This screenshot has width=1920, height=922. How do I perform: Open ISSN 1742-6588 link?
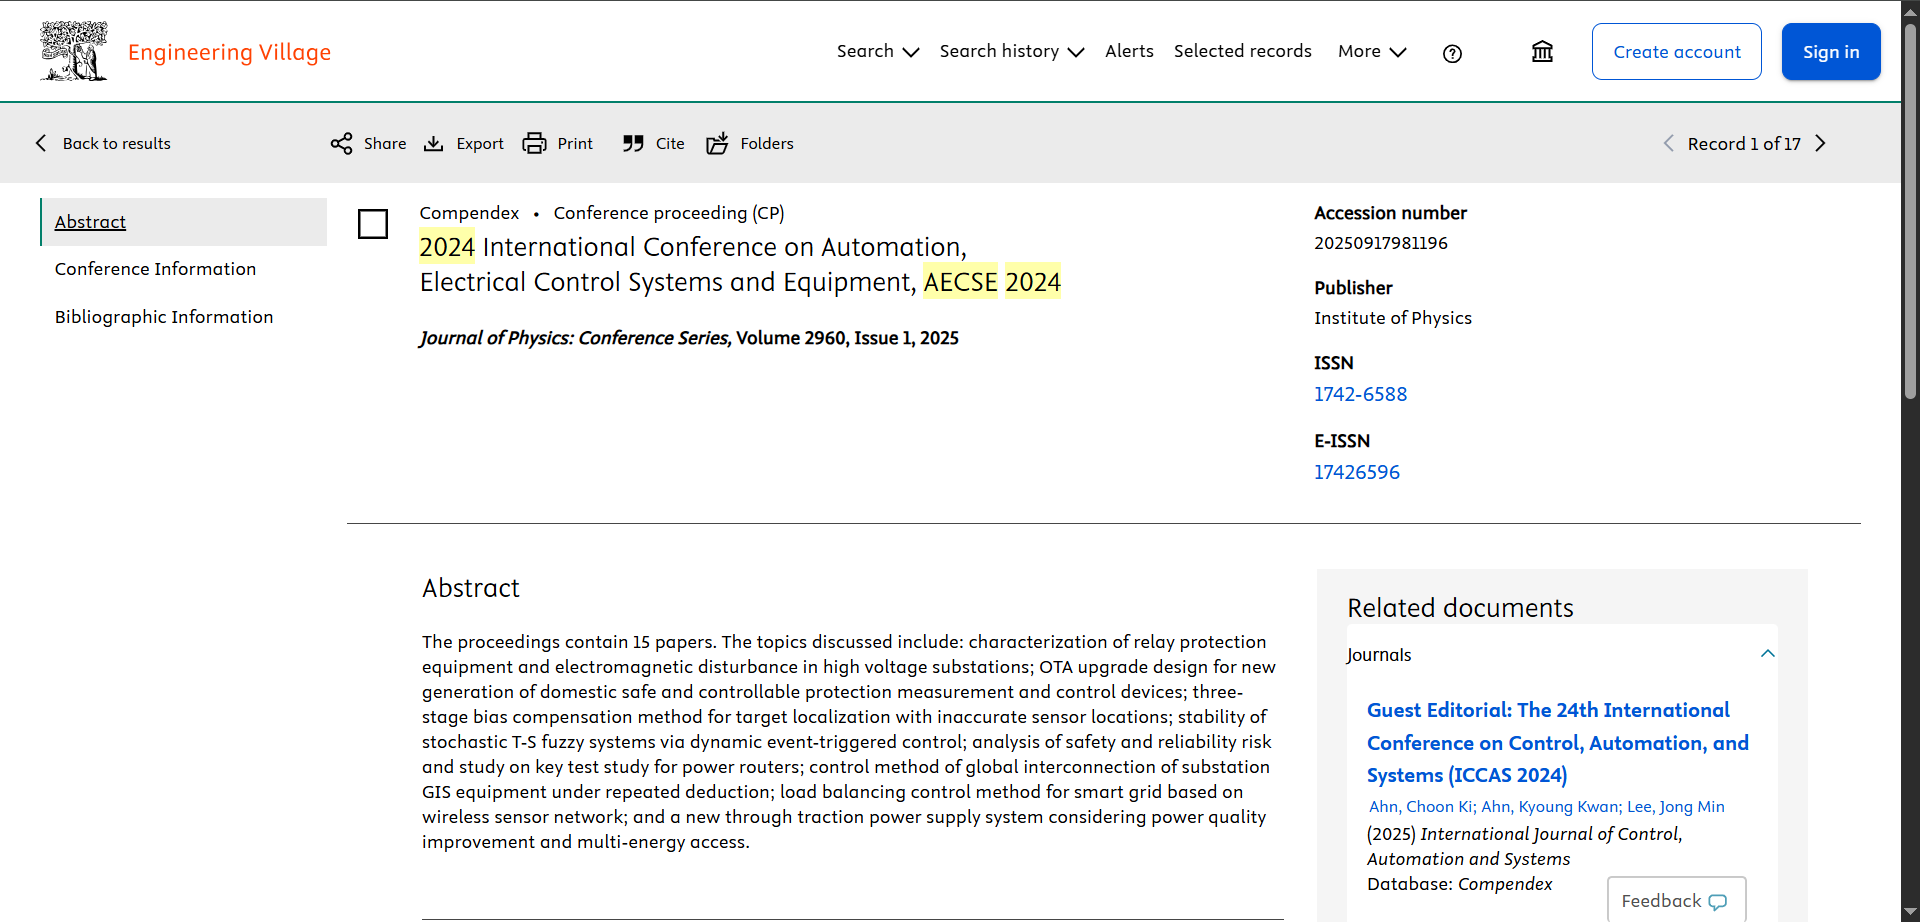tap(1360, 394)
